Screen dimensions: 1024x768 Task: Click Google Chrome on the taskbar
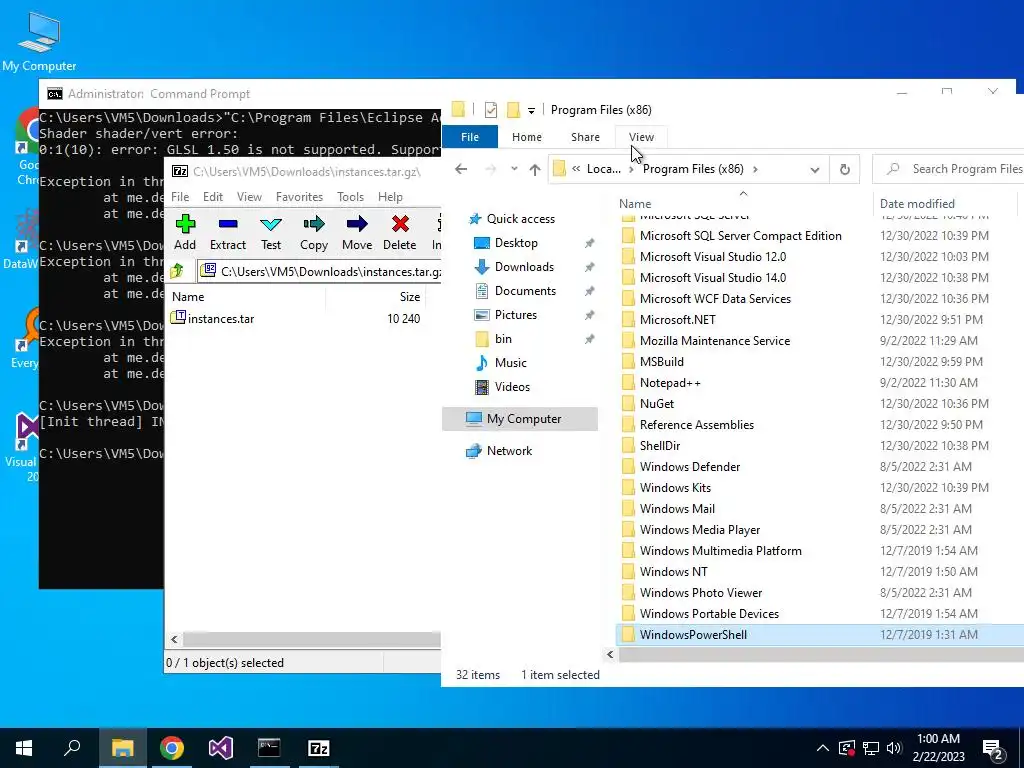(x=171, y=748)
